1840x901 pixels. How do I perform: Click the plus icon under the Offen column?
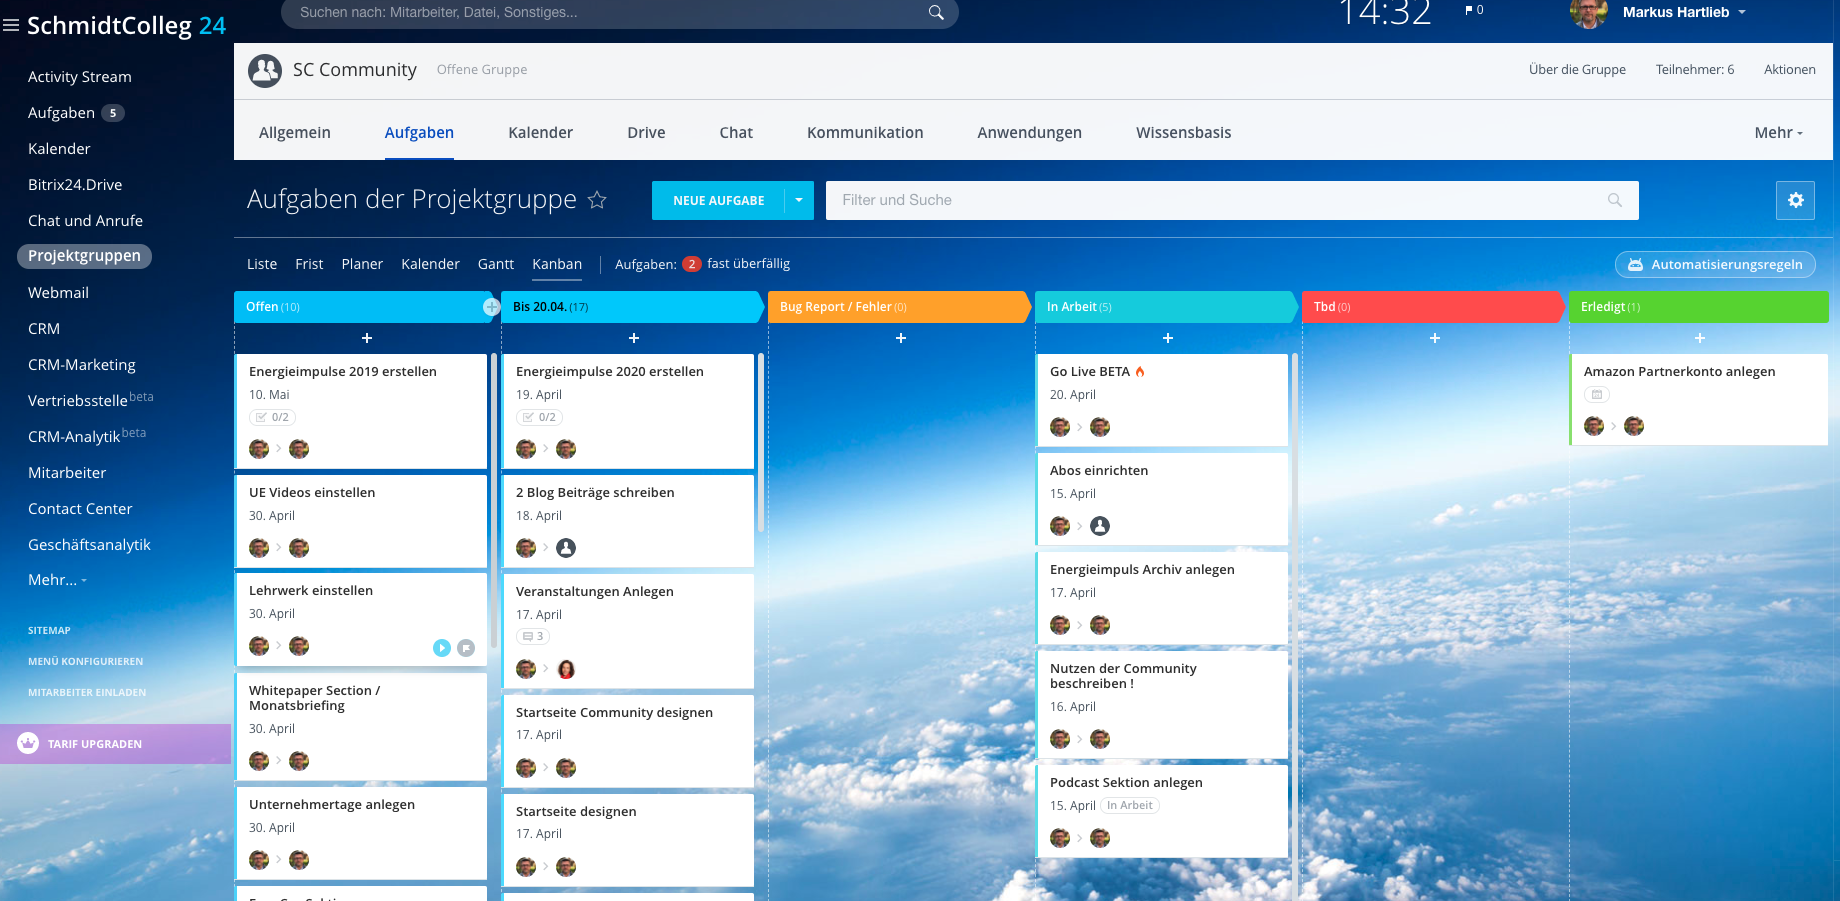pos(367,339)
